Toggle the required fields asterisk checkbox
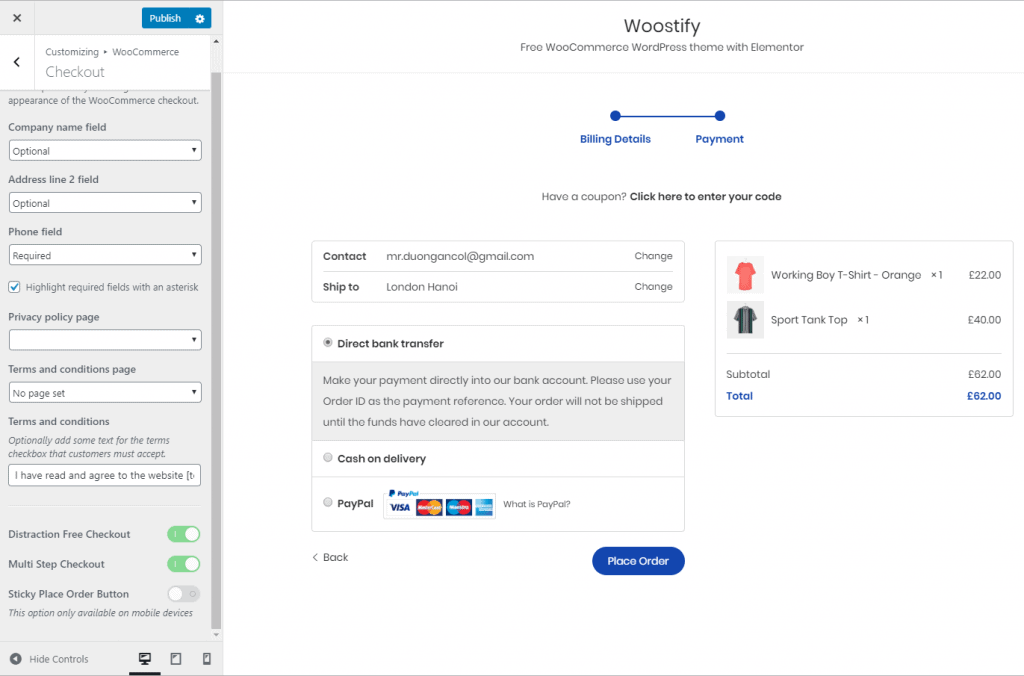 (x=14, y=287)
